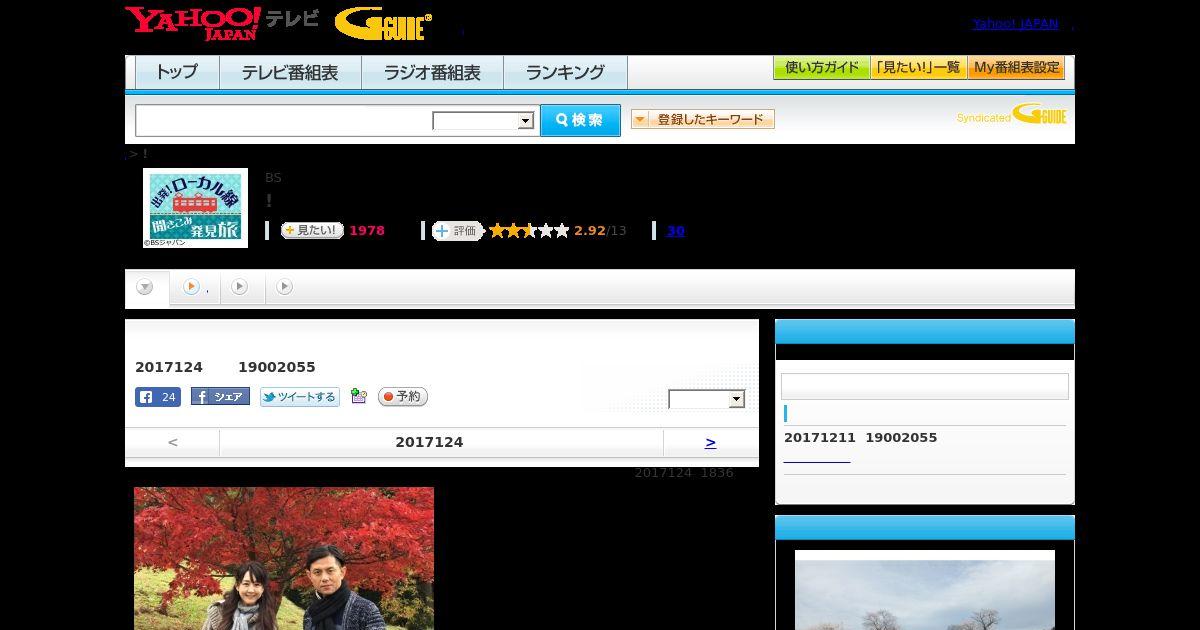Go to the トップ tab
Image resolution: width=1200 pixels, height=630 pixels.
point(177,72)
